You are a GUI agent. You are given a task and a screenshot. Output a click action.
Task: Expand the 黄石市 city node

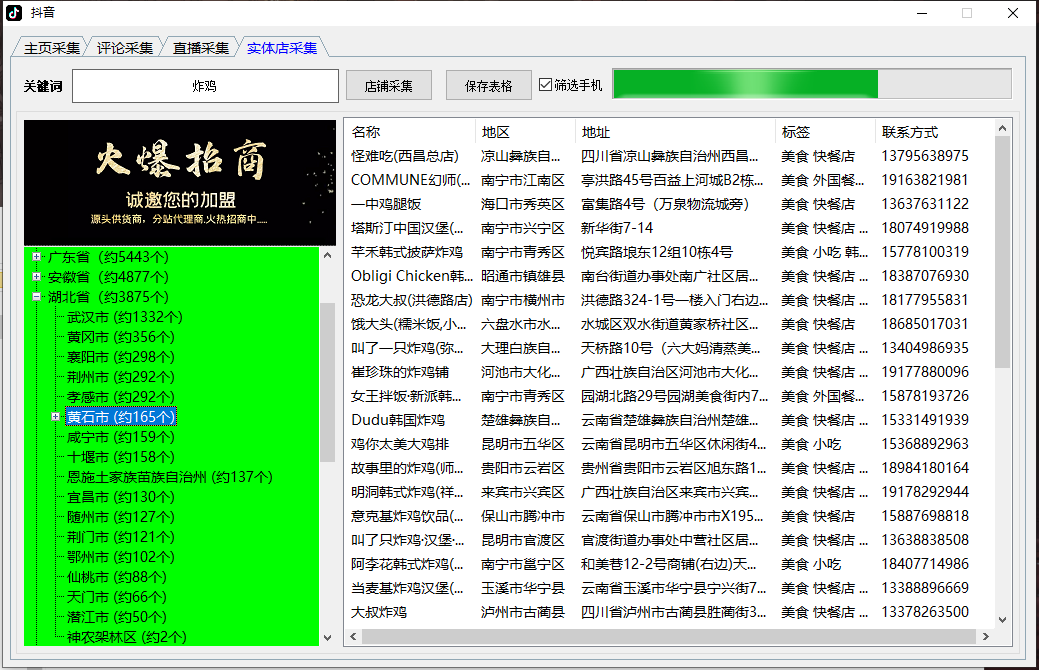click(57, 417)
